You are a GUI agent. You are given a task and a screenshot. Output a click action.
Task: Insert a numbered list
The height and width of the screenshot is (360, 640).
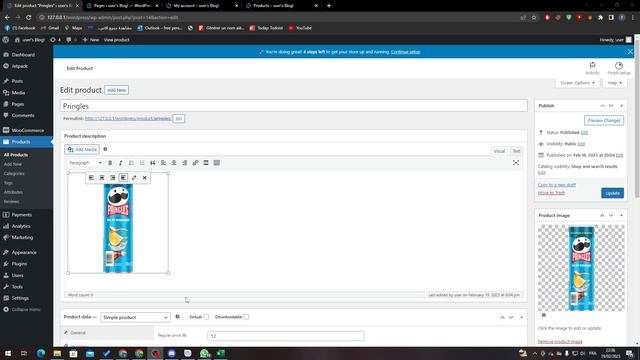tap(142, 163)
